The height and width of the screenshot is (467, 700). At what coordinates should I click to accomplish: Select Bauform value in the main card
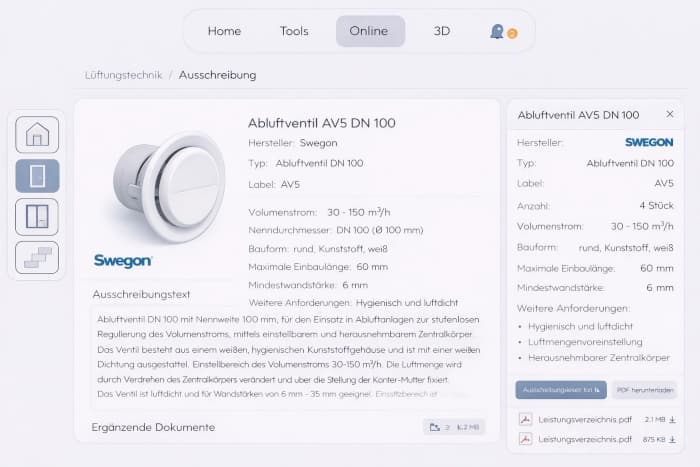pos(340,249)
